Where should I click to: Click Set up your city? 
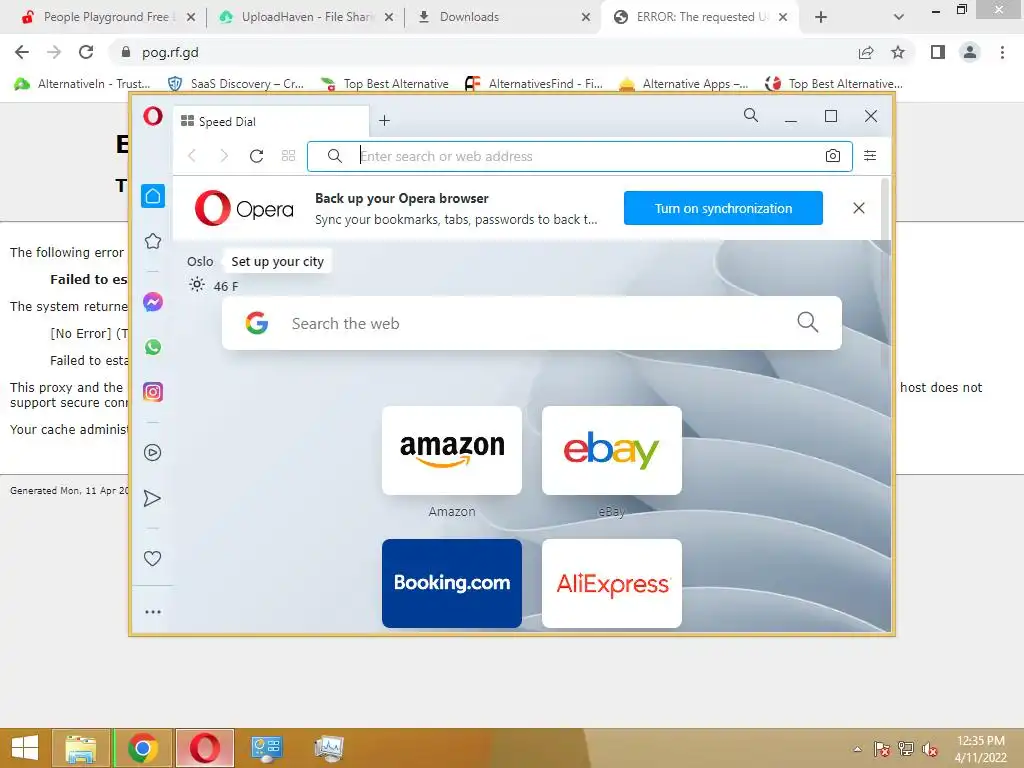click(278, 261)
